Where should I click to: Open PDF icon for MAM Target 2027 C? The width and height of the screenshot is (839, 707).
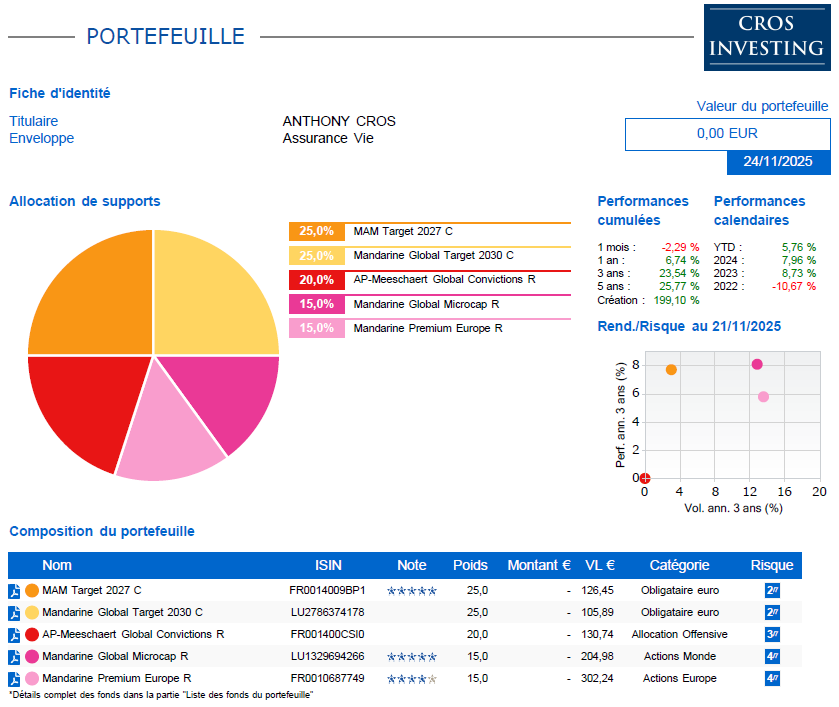14,591
